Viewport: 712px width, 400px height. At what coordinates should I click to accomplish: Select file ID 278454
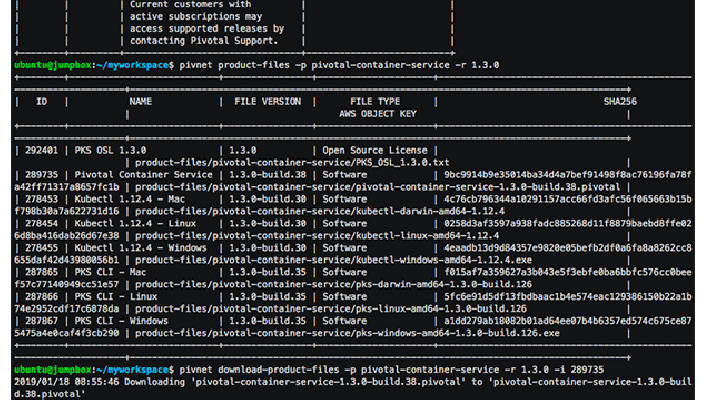41,223
